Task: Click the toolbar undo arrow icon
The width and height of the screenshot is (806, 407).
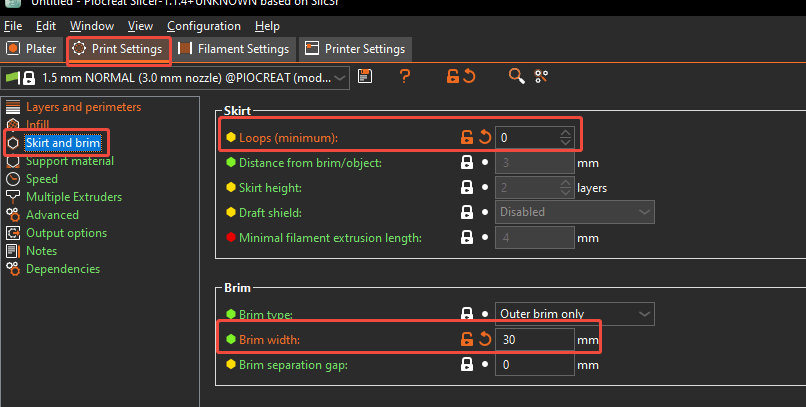Action: [469, 76]
